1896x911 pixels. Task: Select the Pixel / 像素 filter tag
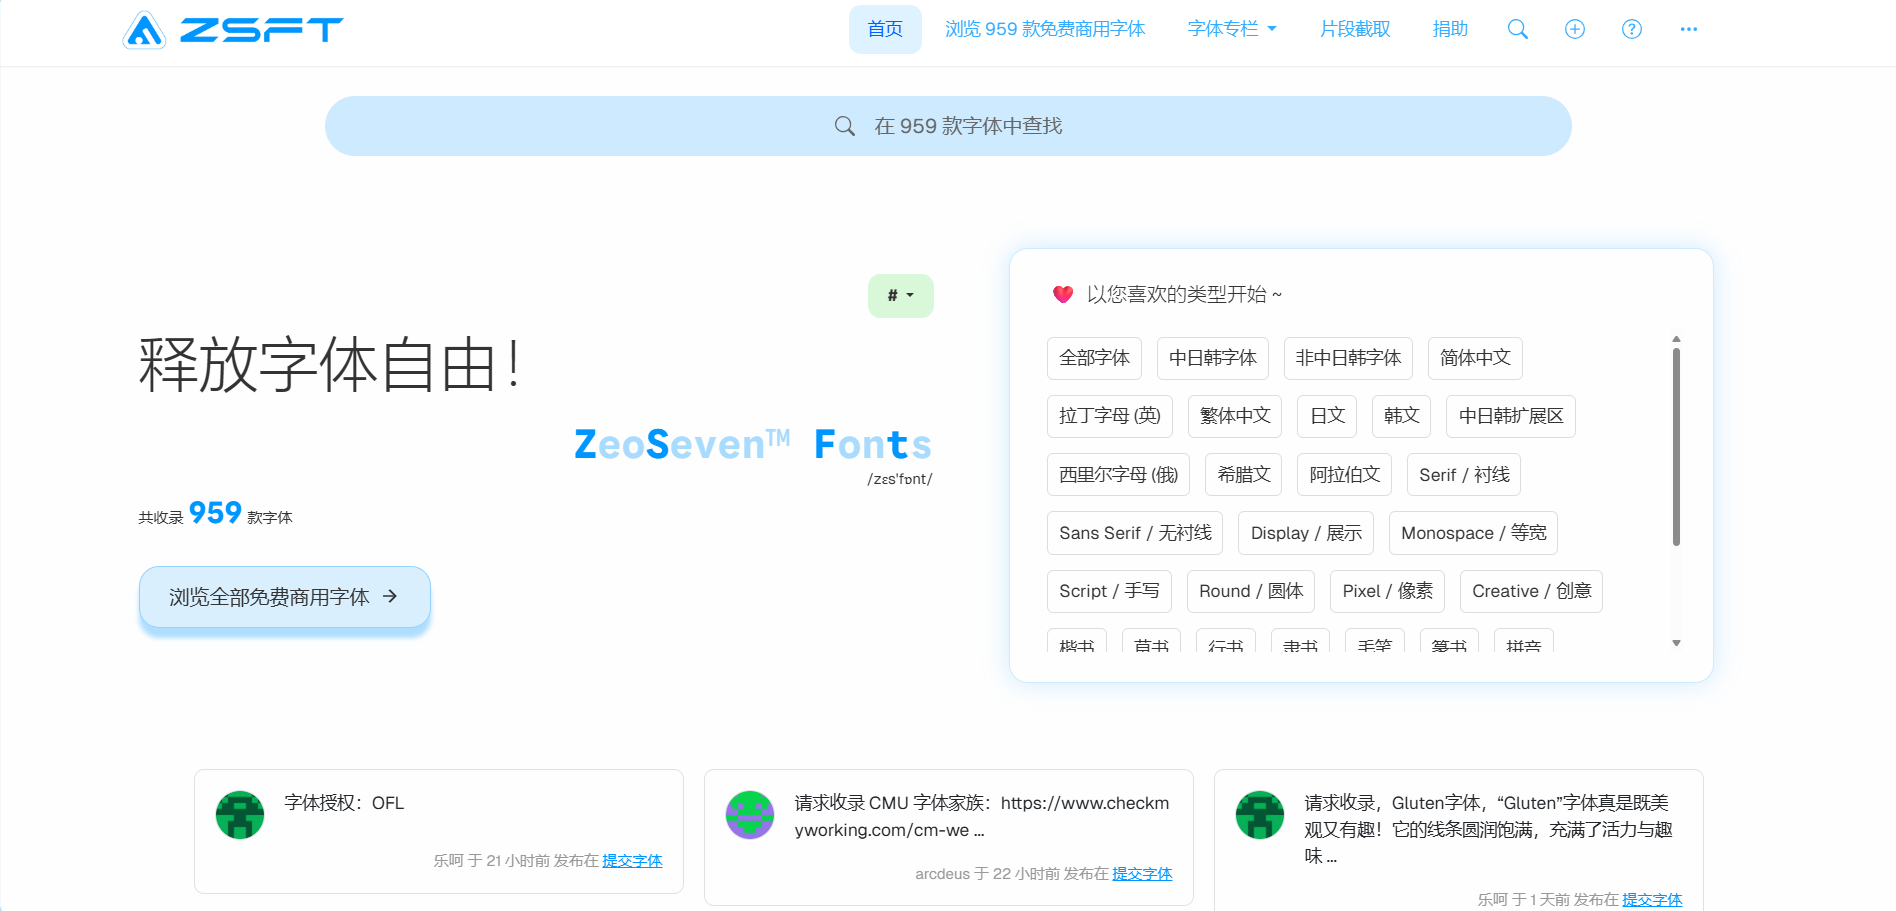(1386, 591)
